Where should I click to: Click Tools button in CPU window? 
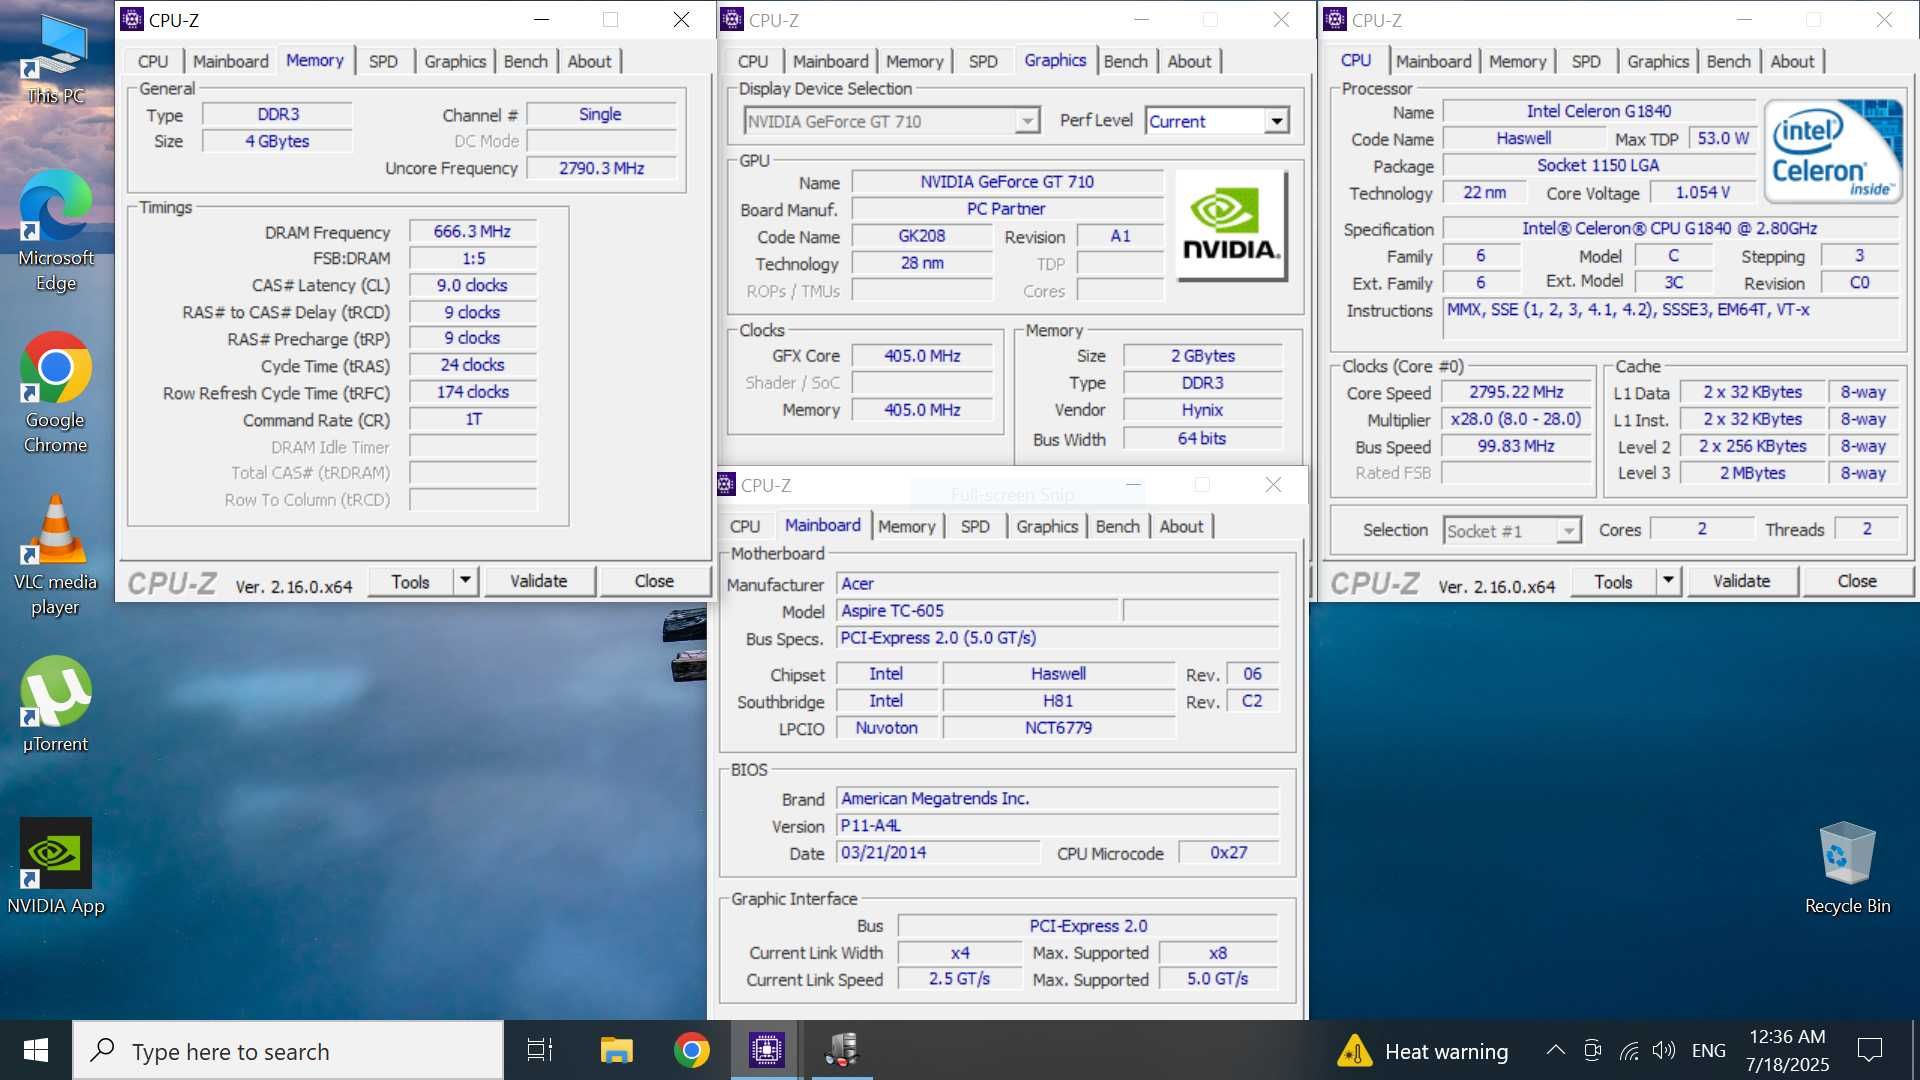coord(1613,581)
